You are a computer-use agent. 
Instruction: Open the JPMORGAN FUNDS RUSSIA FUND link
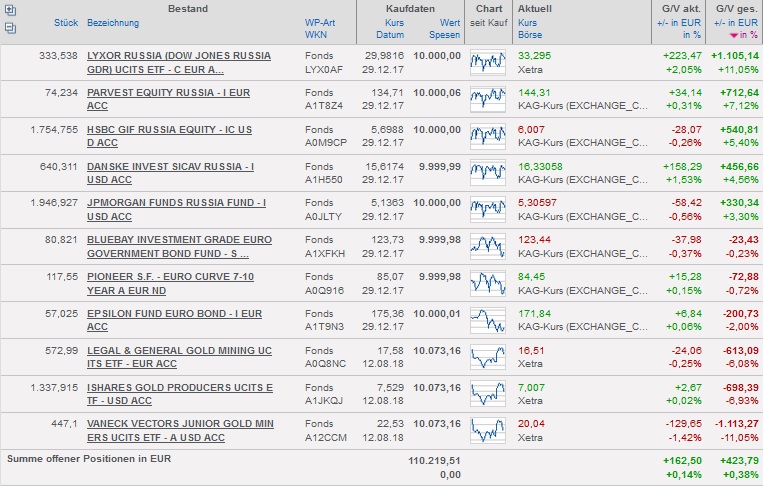tap(176, 210)
